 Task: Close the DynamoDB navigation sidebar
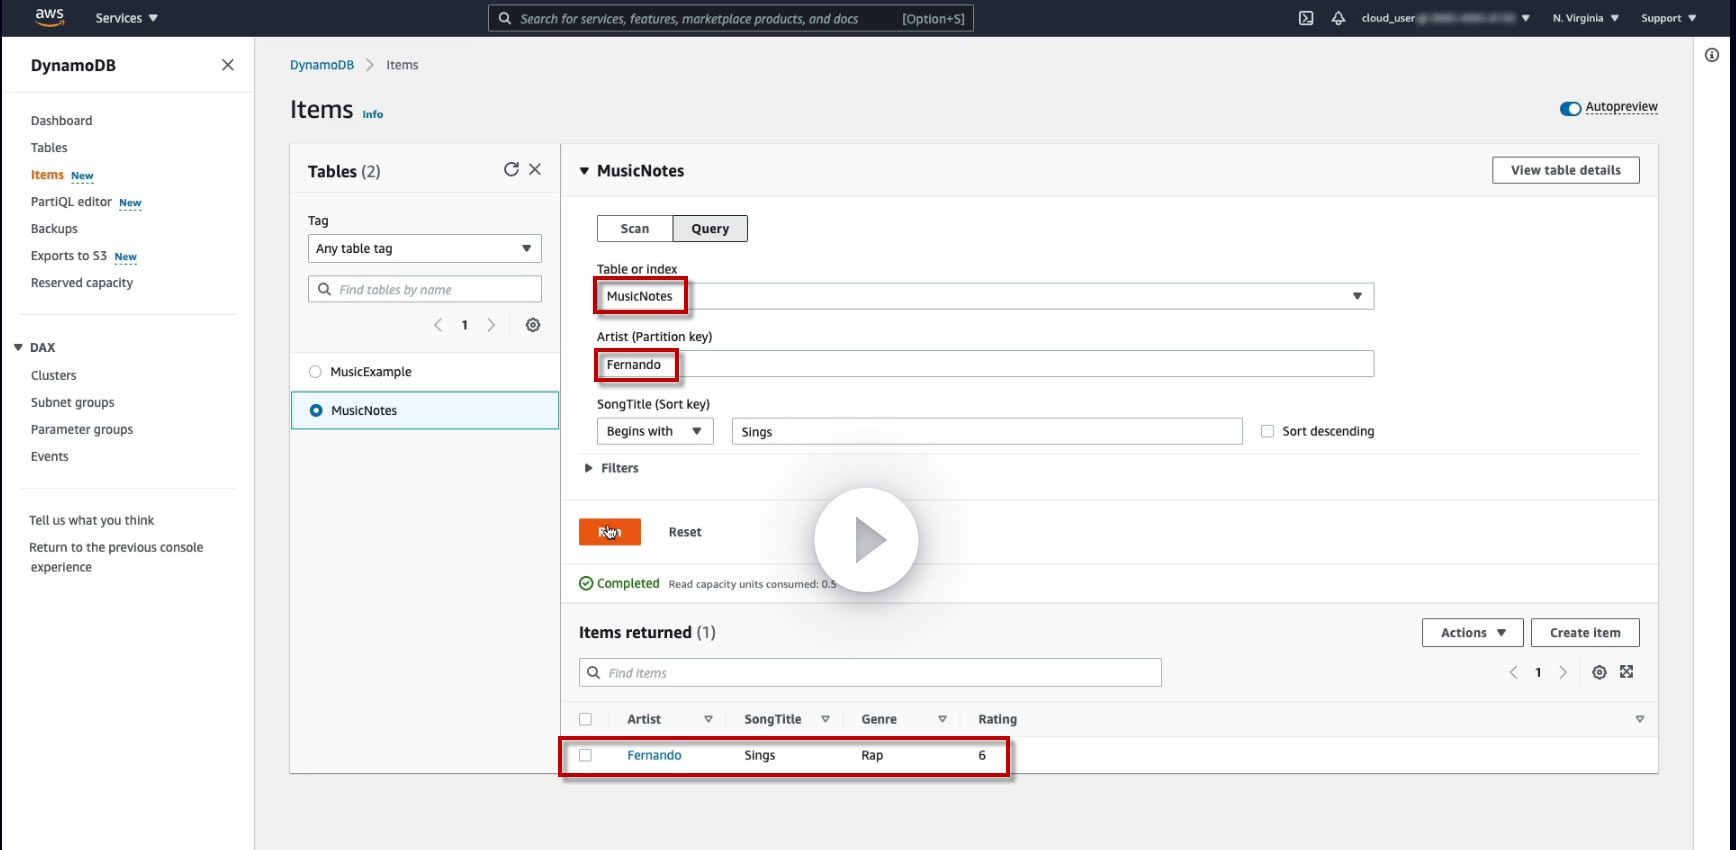228,65
